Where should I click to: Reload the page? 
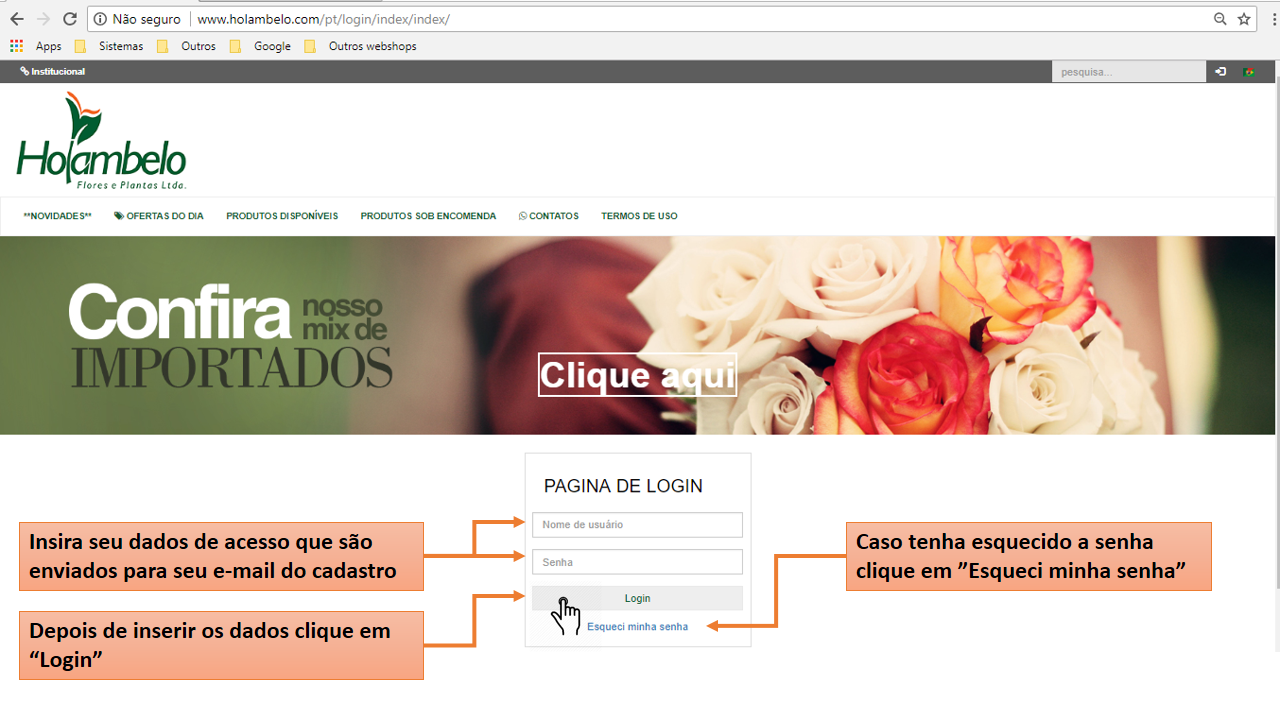(68, 18)
